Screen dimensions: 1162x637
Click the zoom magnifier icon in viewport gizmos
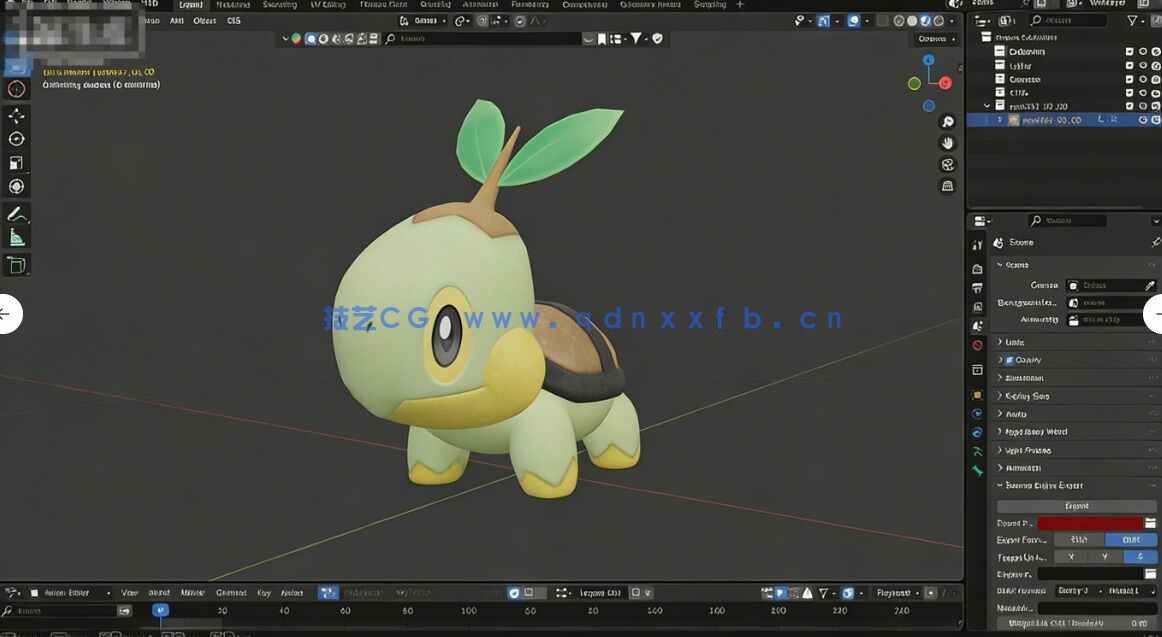click(x=948, y=121)
